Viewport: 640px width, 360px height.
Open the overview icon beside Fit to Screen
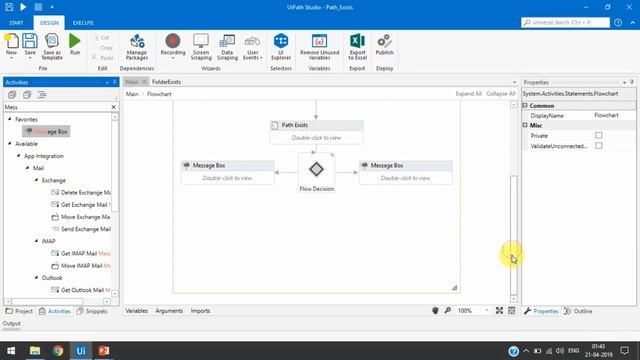click(511, 311)
